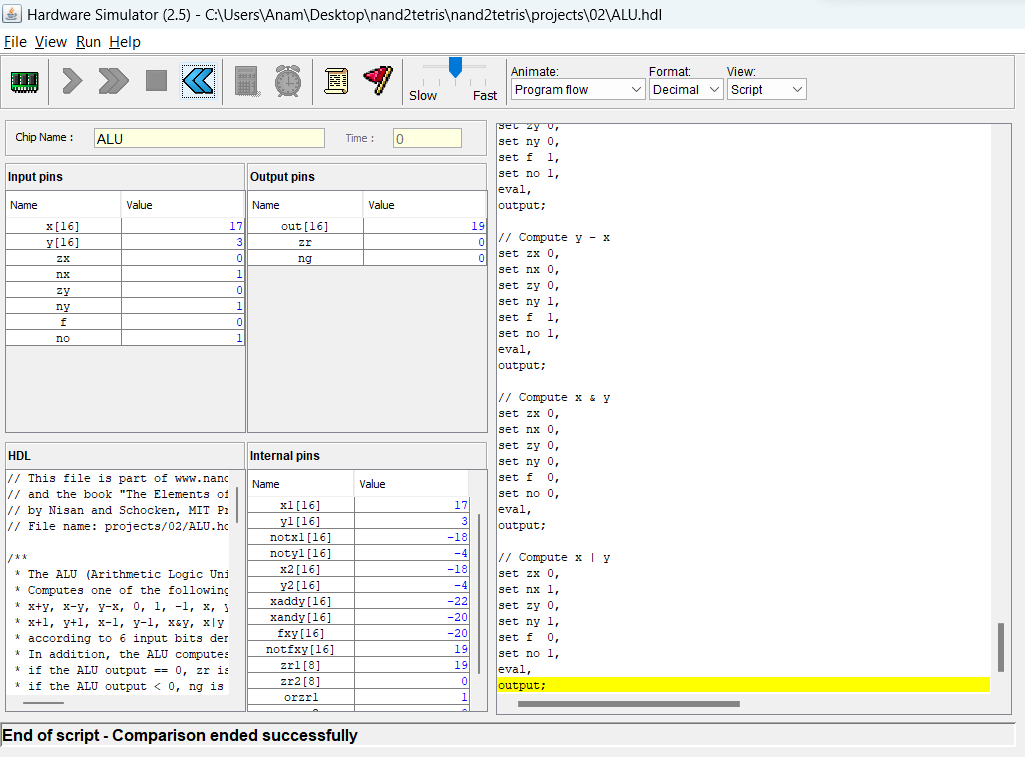Click the Chip Name field showing ALU
This screenshot has width=1025, height=757.
[209, 137]
